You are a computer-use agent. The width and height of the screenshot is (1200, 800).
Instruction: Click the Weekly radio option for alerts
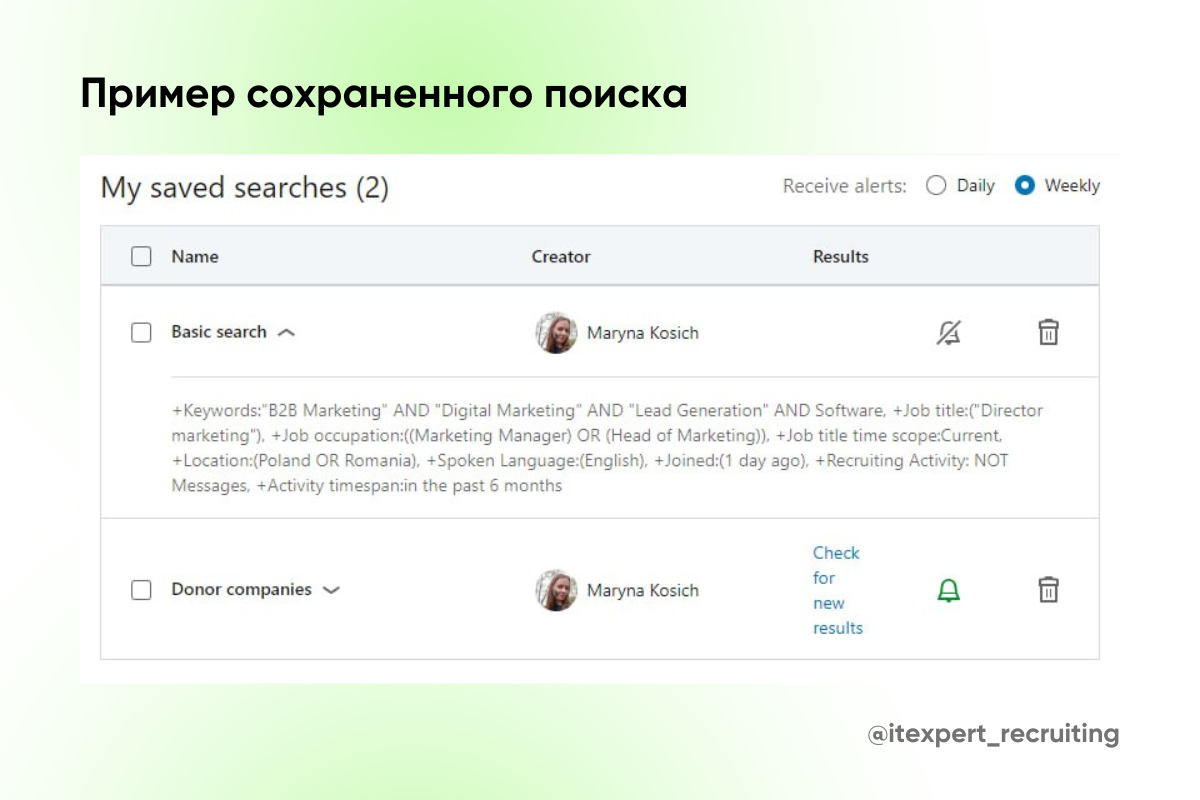coord(1023,185)
